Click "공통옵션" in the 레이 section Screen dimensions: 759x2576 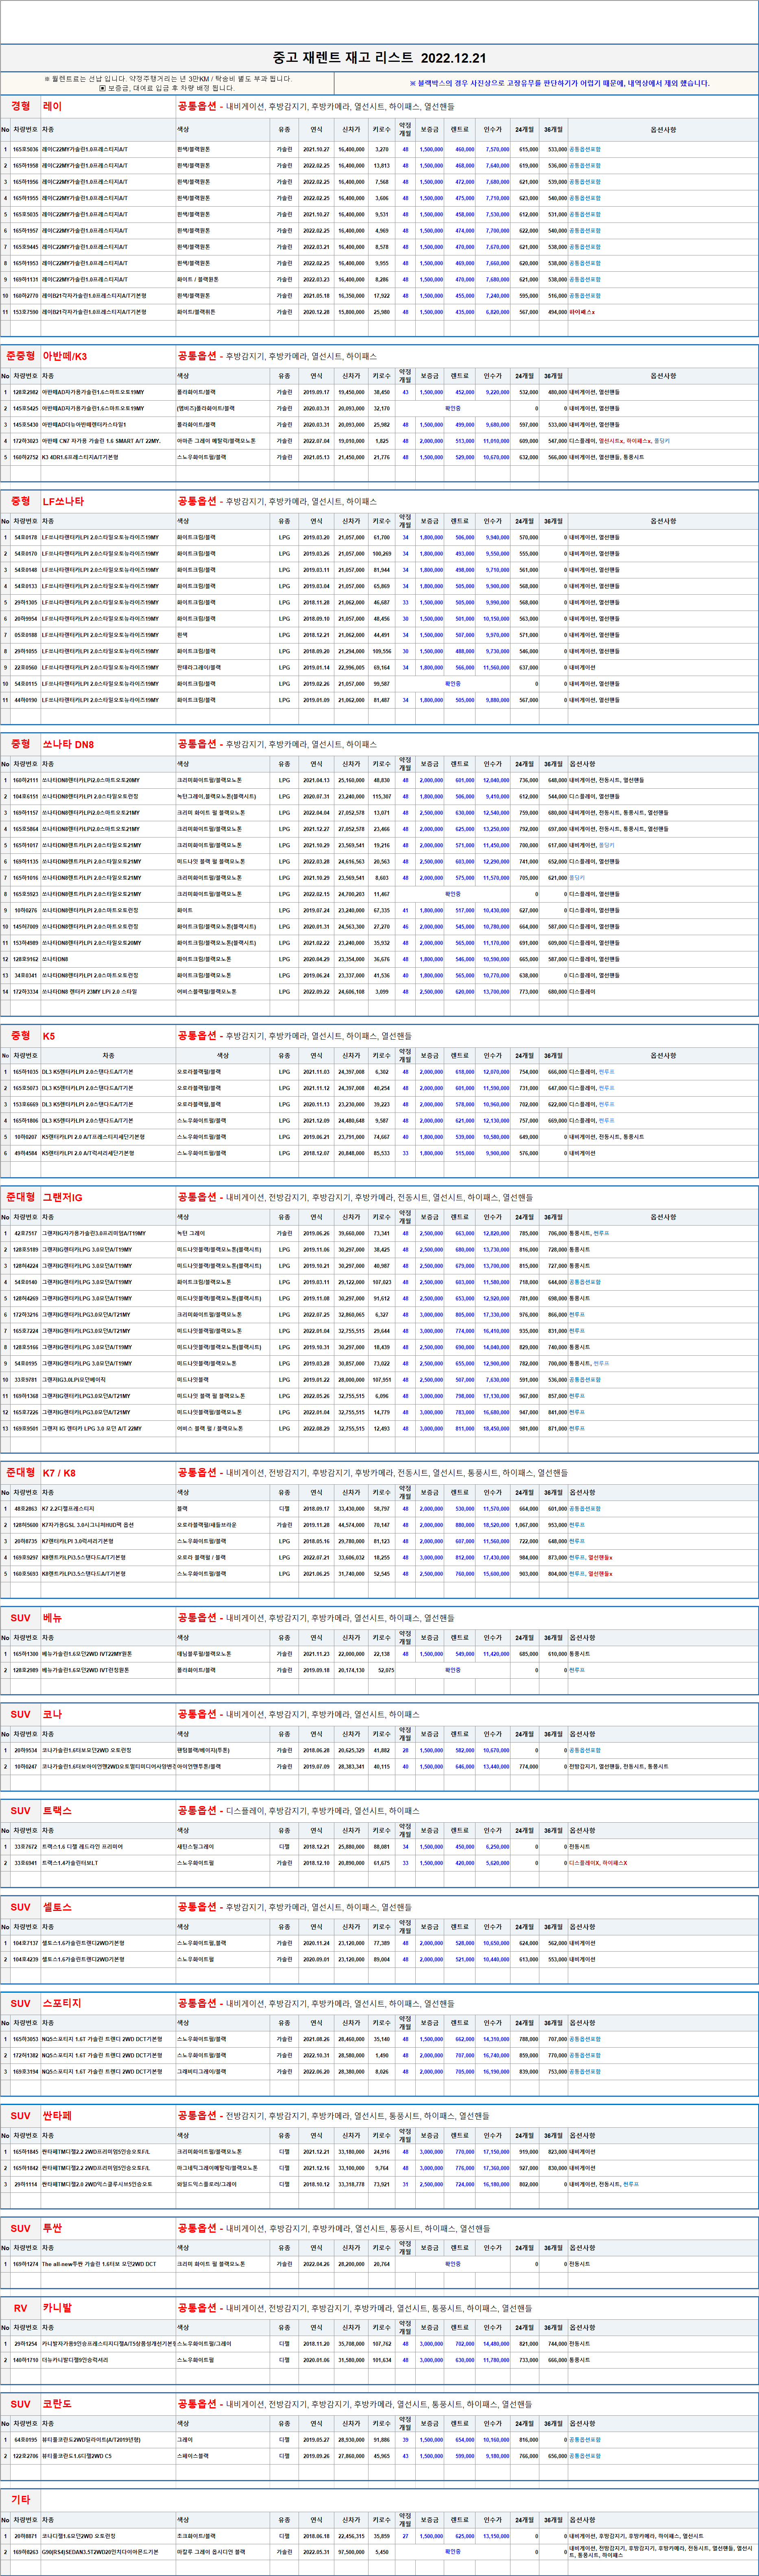pos(197,106)
